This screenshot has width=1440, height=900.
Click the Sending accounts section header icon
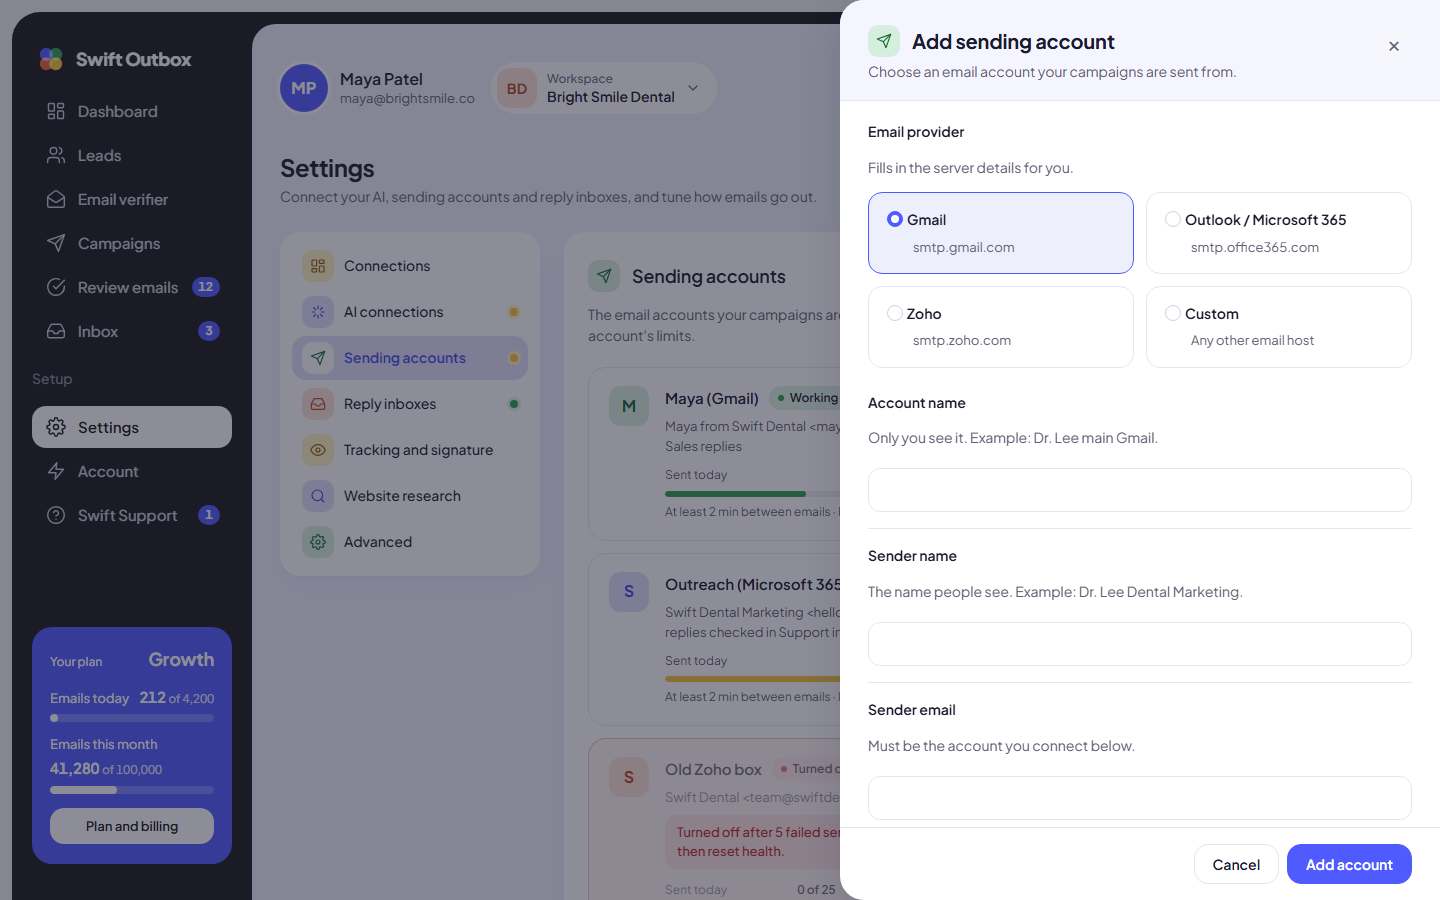pyautogui.click(x=604, y=276)
